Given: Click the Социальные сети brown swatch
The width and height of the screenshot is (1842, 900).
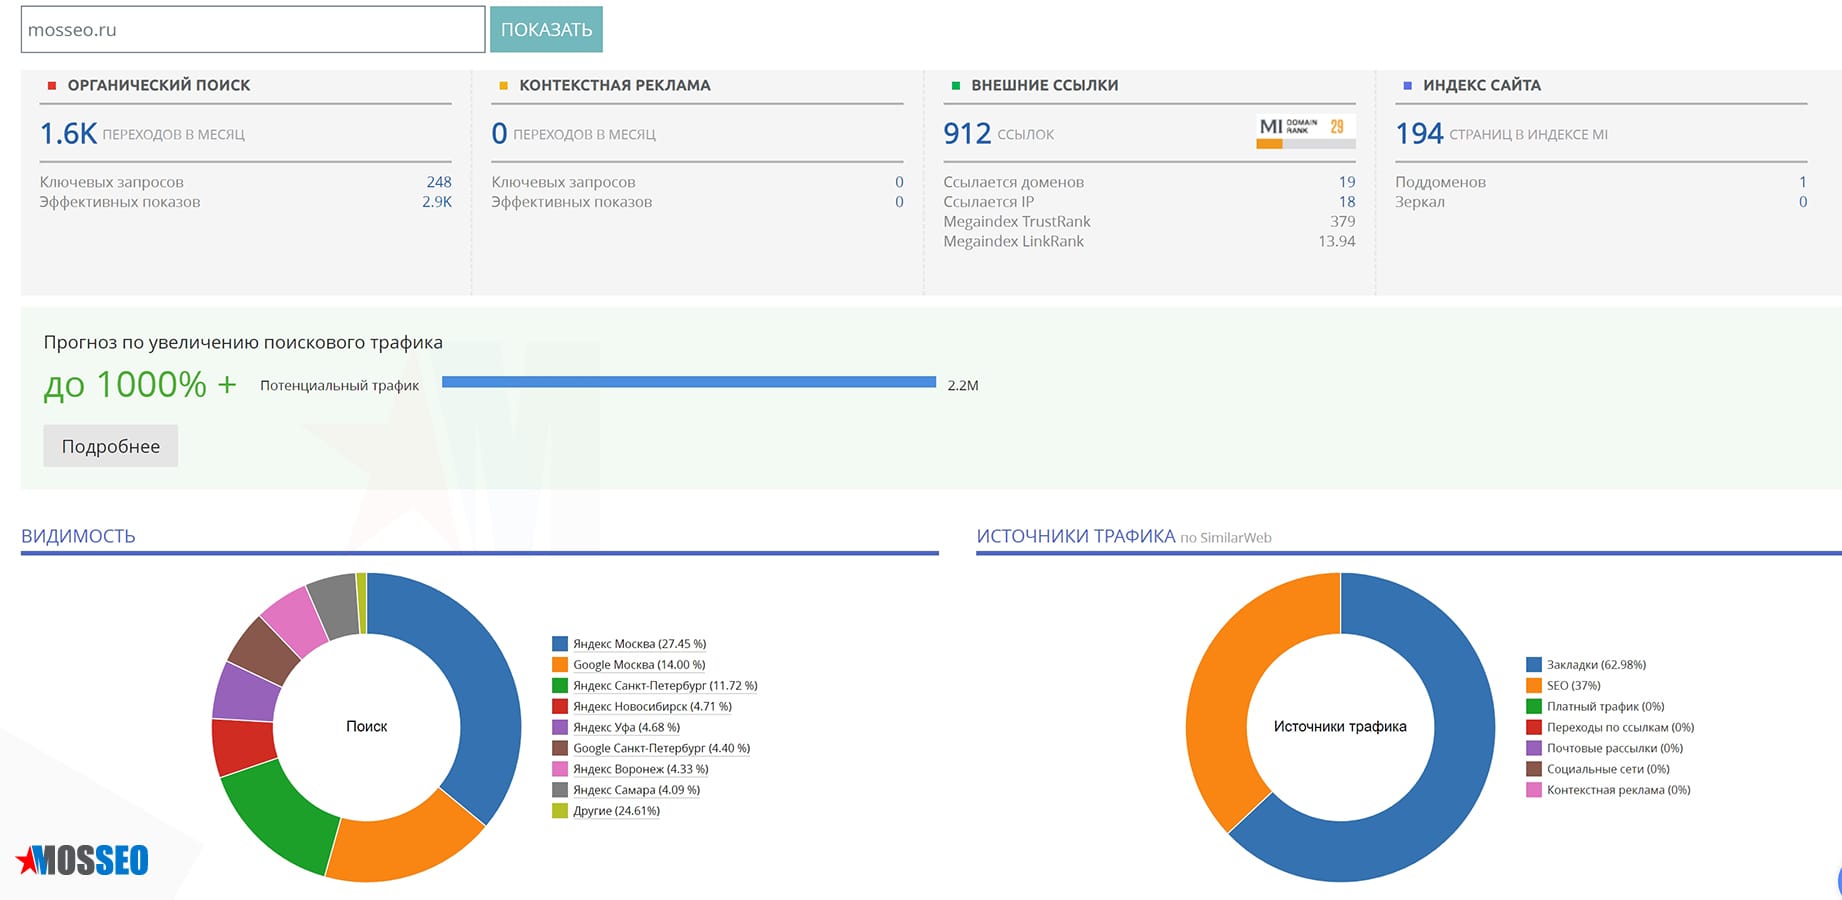Looking at the screenshot, I should pyautogui.click(x=1534, y=769).
